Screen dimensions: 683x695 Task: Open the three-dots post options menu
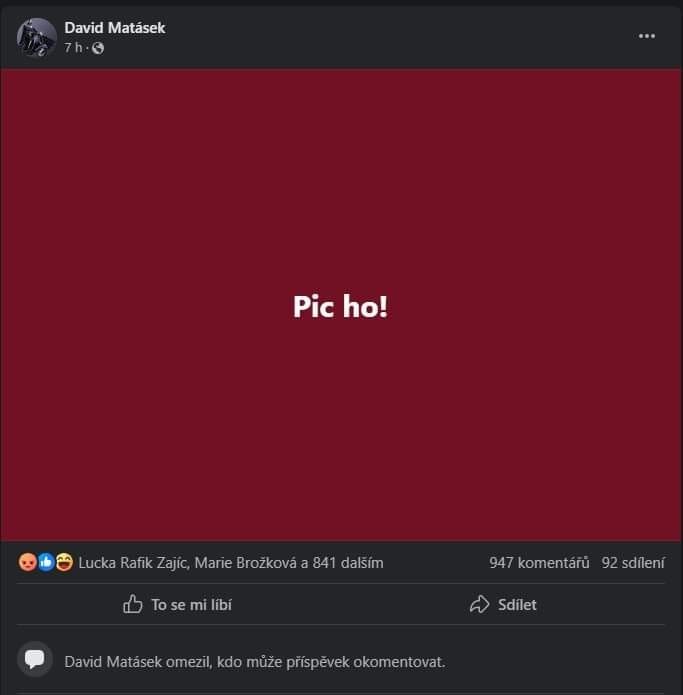pos(647,36)
